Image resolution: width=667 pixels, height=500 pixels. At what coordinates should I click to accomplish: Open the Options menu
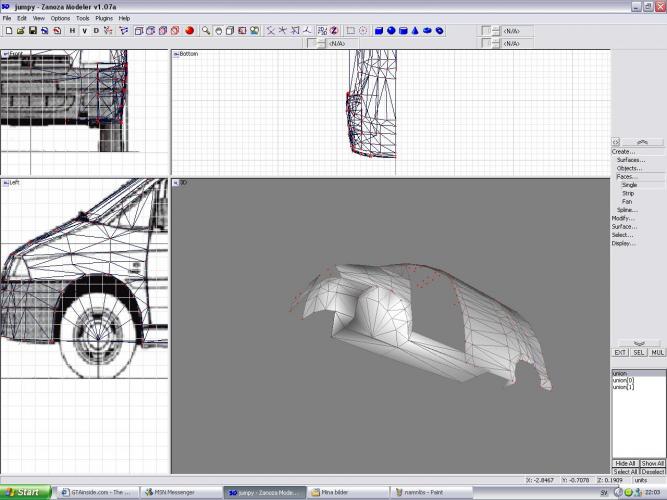point(61,18)
